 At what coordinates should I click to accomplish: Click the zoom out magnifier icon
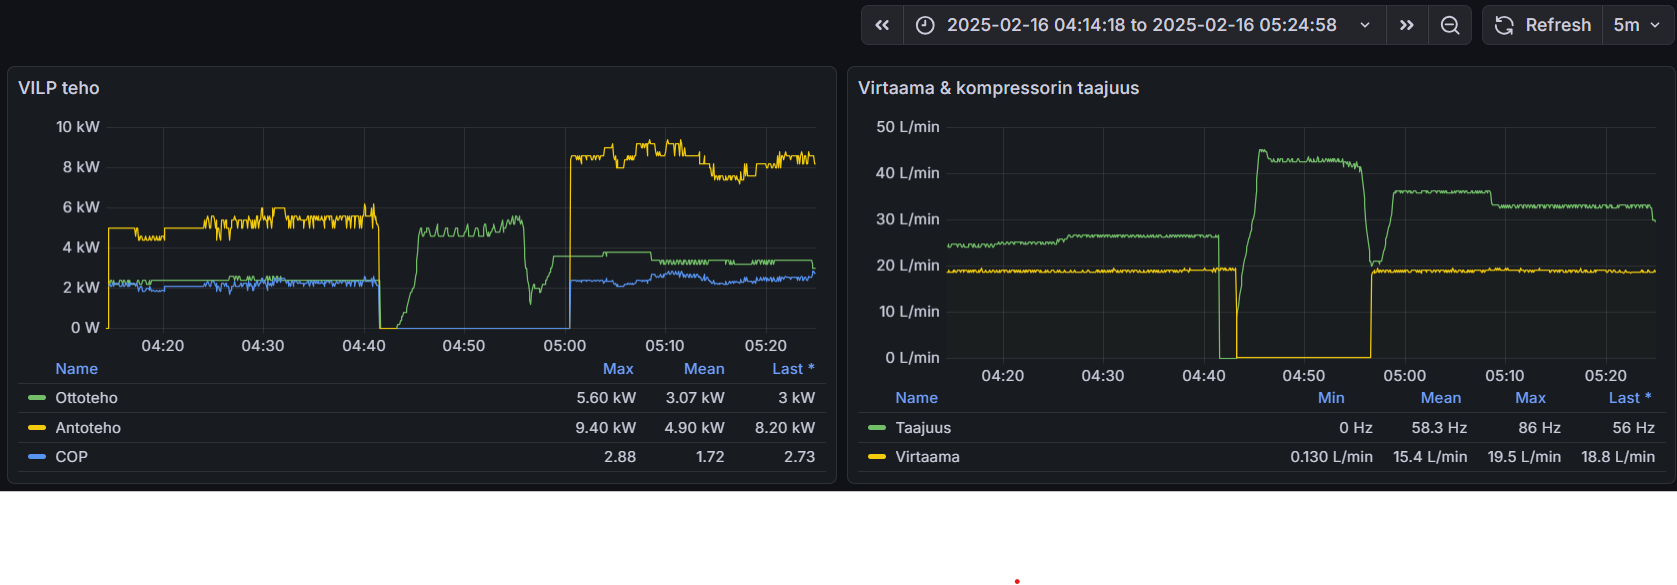[1450, 26]
